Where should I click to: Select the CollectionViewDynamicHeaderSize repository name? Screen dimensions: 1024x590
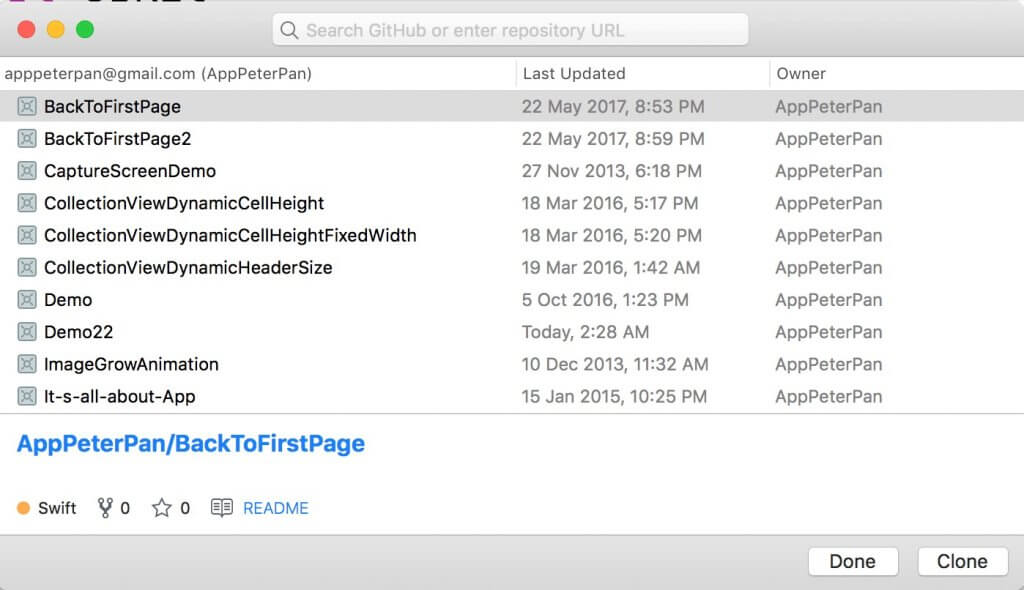click(x=188, y=268)
